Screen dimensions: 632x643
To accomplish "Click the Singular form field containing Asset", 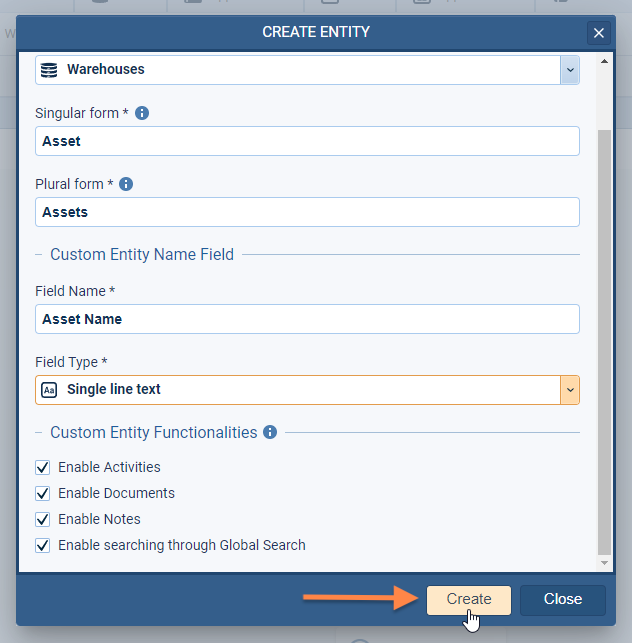I will tap(307, 141).
